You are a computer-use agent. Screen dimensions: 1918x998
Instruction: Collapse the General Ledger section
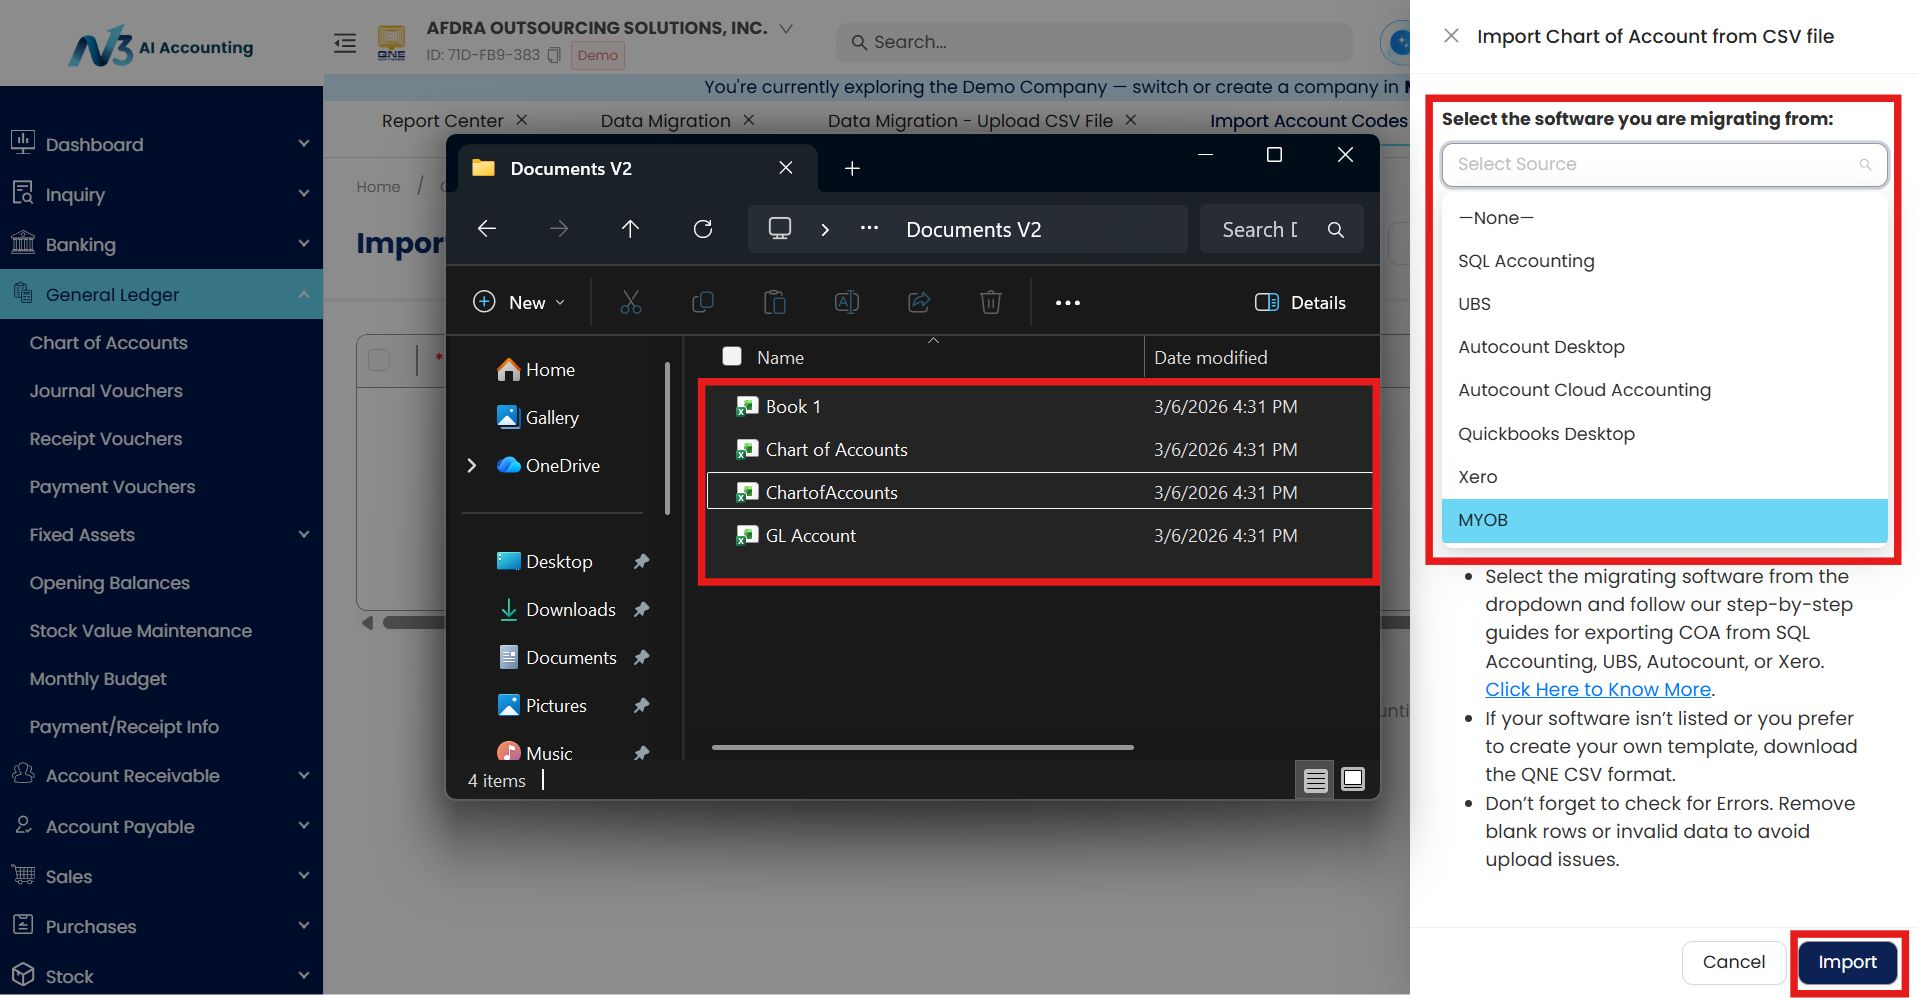coord(304,294)
